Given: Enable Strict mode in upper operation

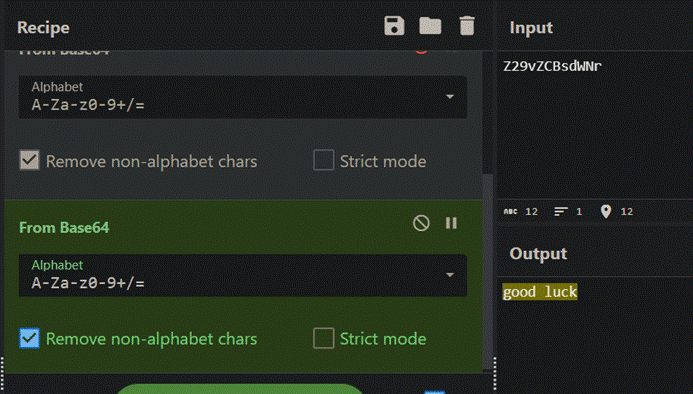Looking at the screenshot, I should click(x=324, y=160).
